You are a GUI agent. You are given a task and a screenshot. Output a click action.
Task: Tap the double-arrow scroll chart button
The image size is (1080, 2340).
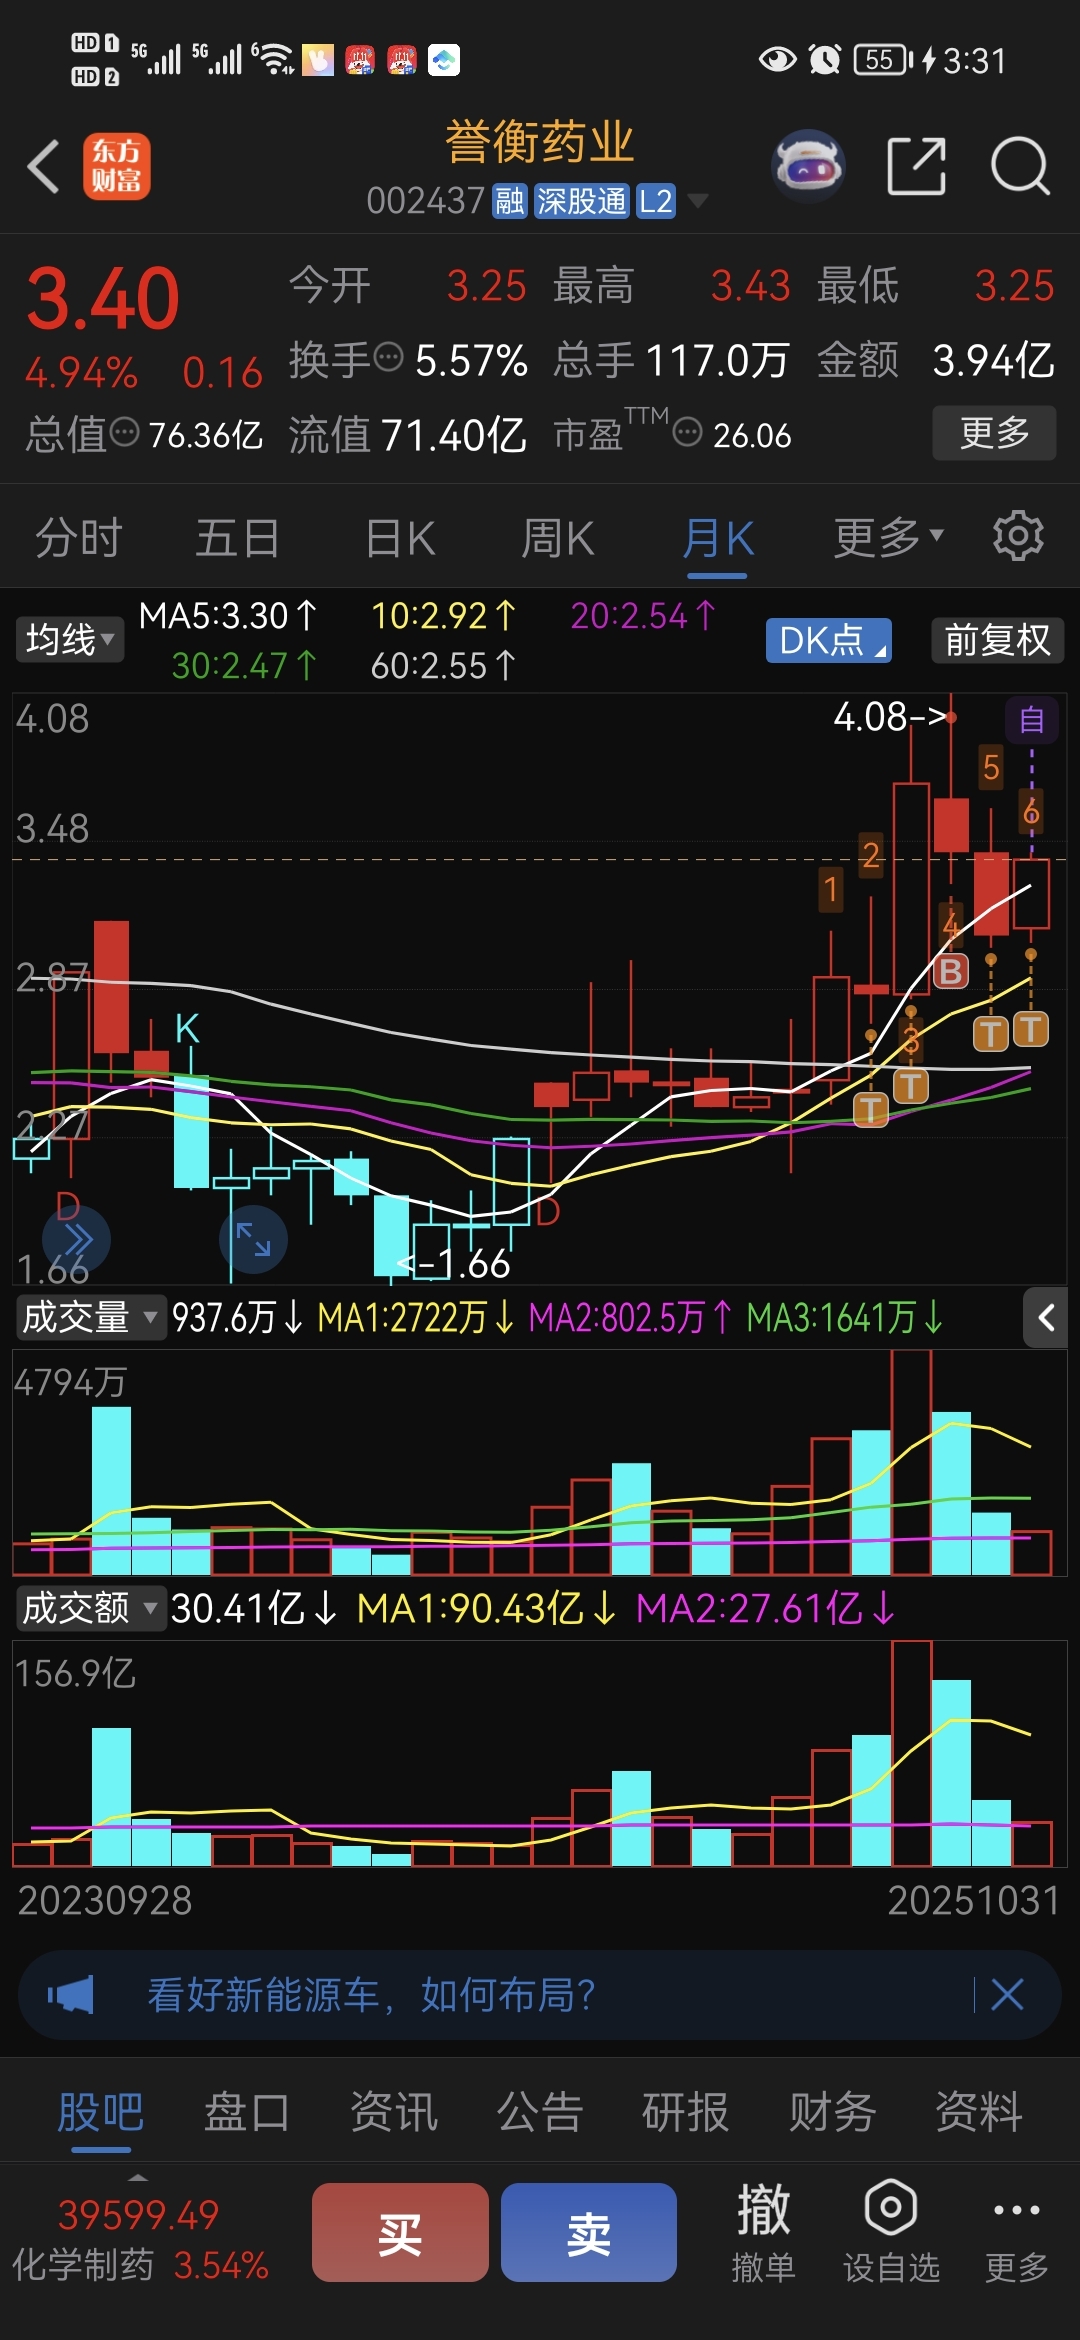pyautogui.click(x=76, y=1241)
